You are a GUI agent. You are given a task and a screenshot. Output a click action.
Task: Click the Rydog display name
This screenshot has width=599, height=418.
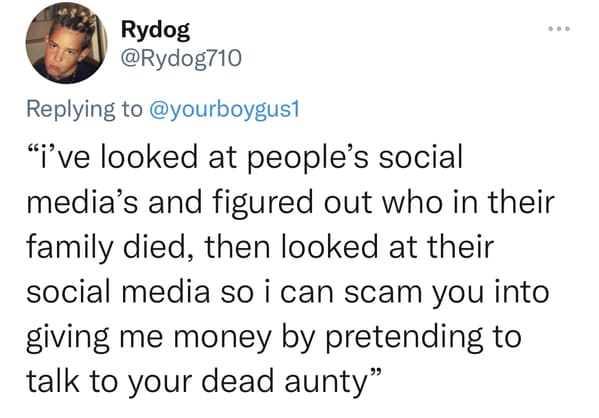(x=155, y=31)
